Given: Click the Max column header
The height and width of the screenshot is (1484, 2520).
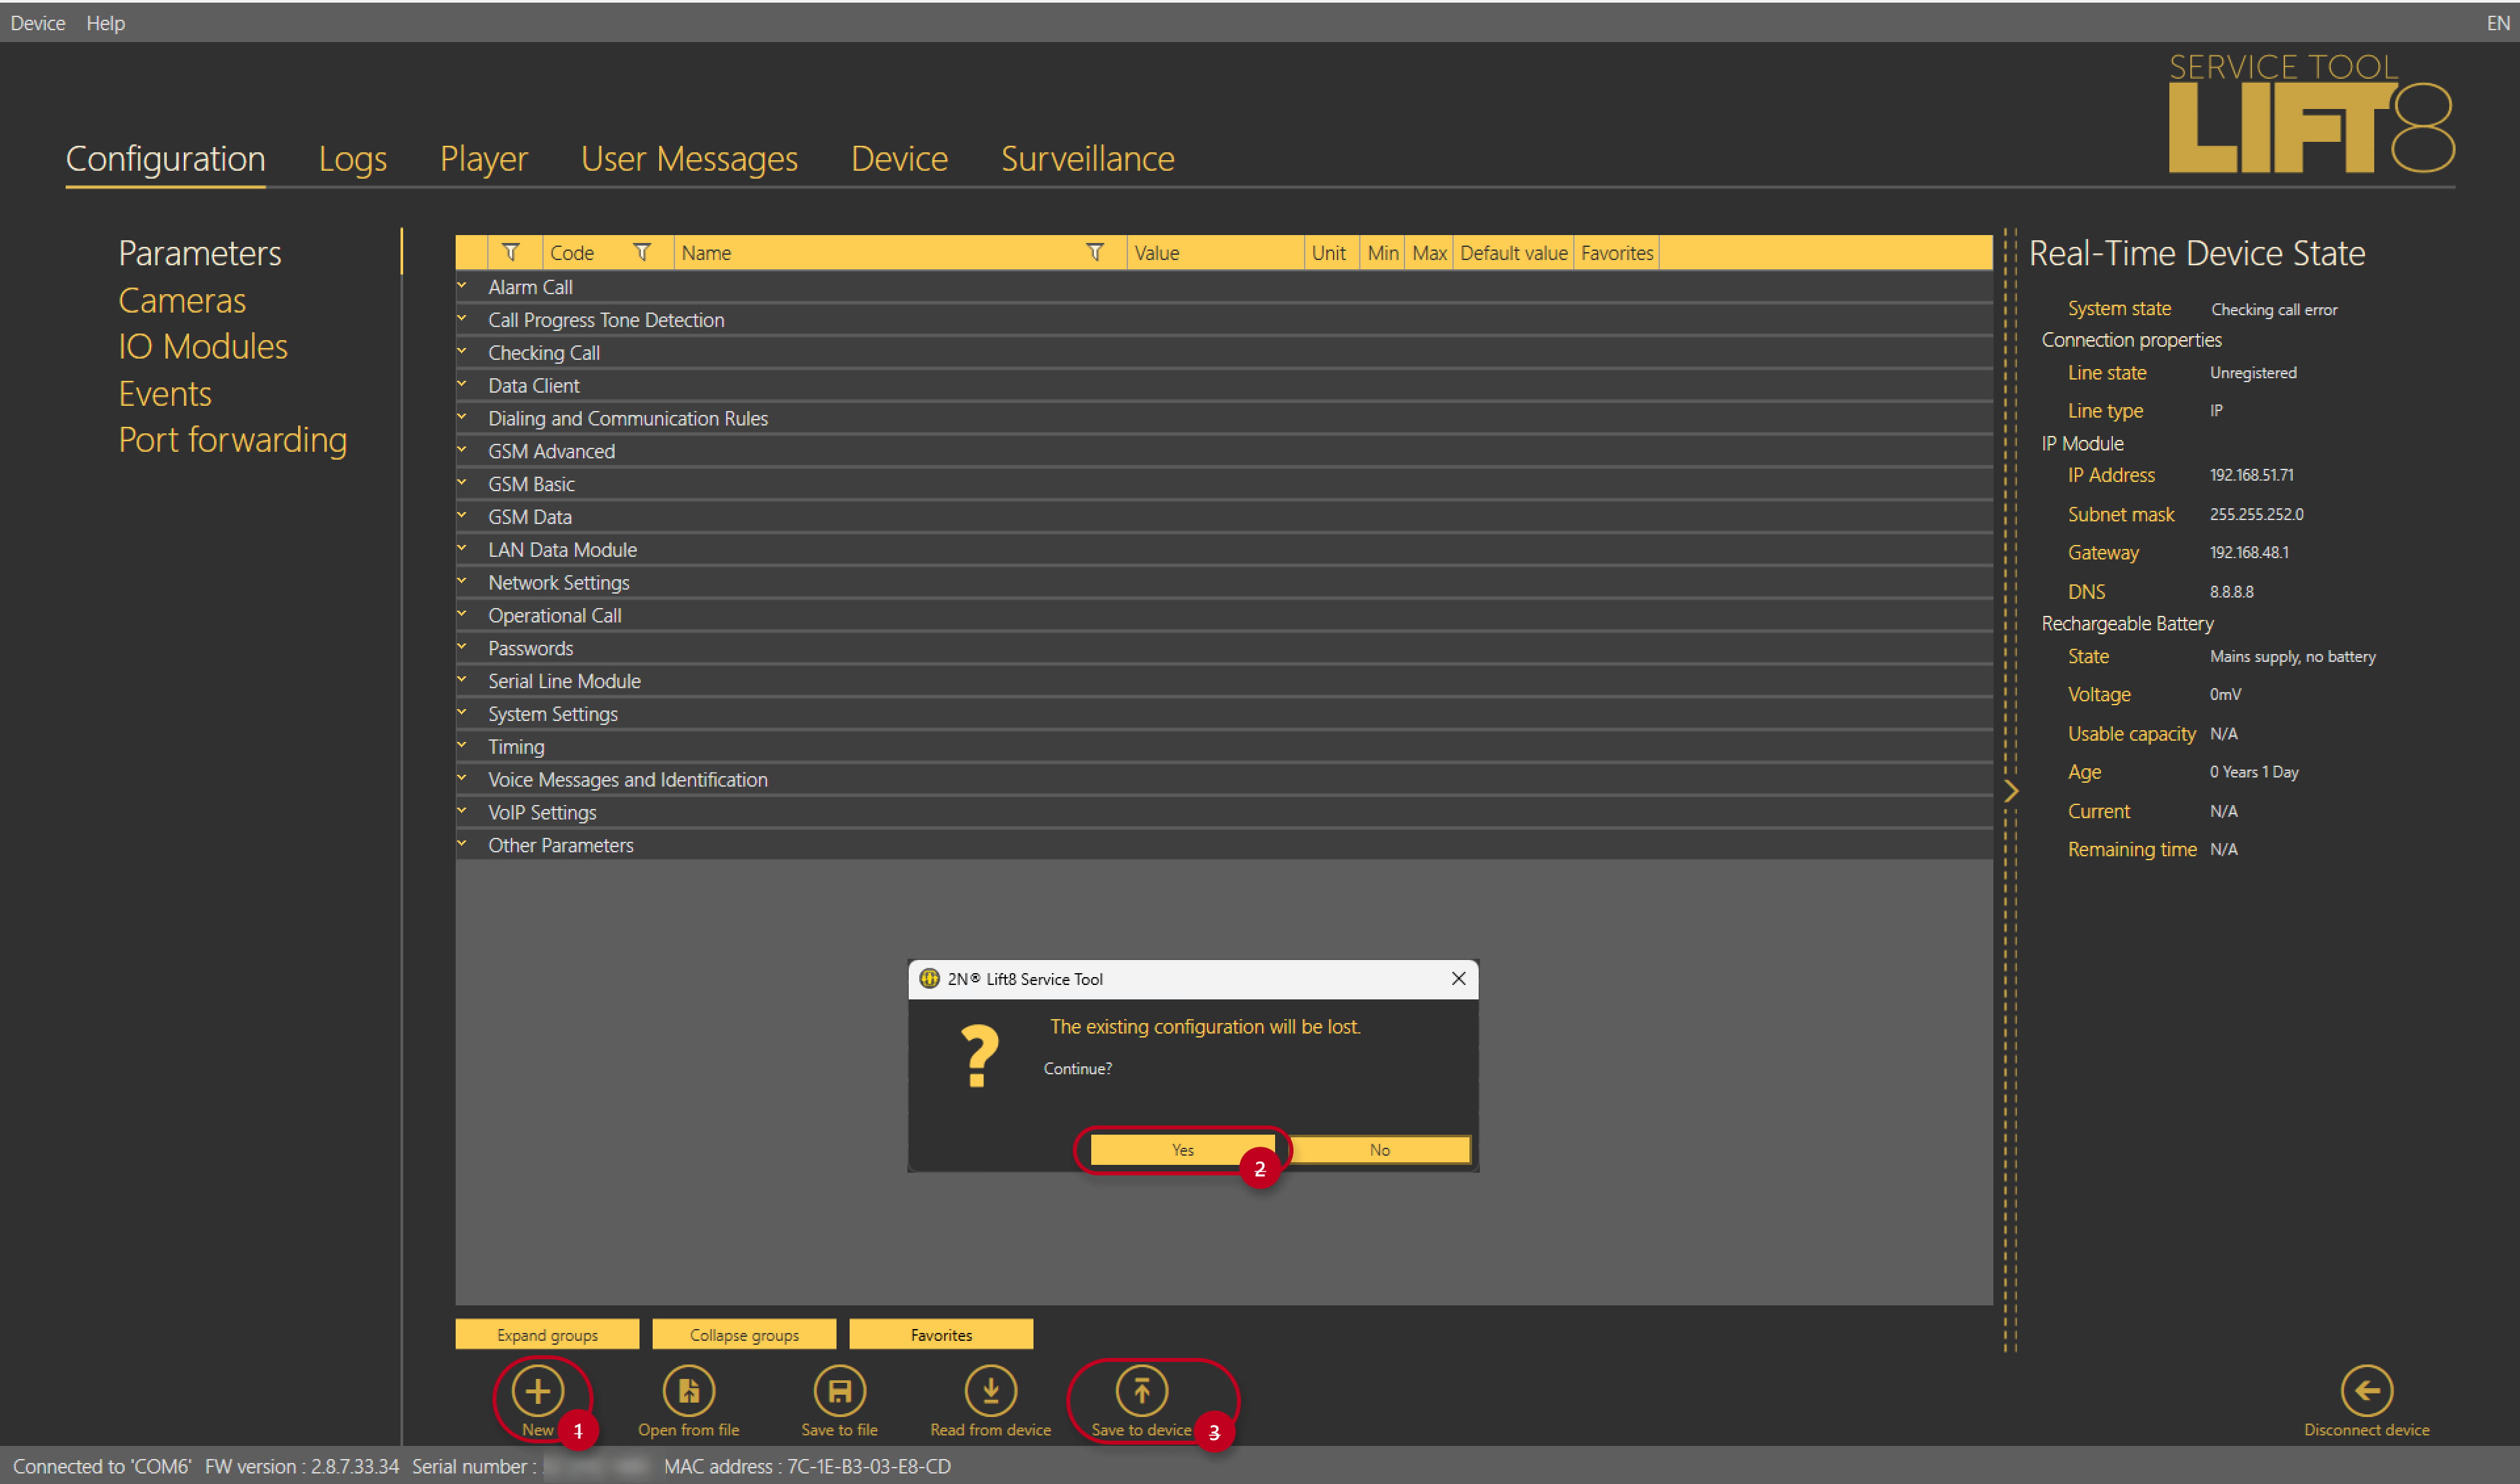Looking at the screenshot, I should [x=1429, y=253].
